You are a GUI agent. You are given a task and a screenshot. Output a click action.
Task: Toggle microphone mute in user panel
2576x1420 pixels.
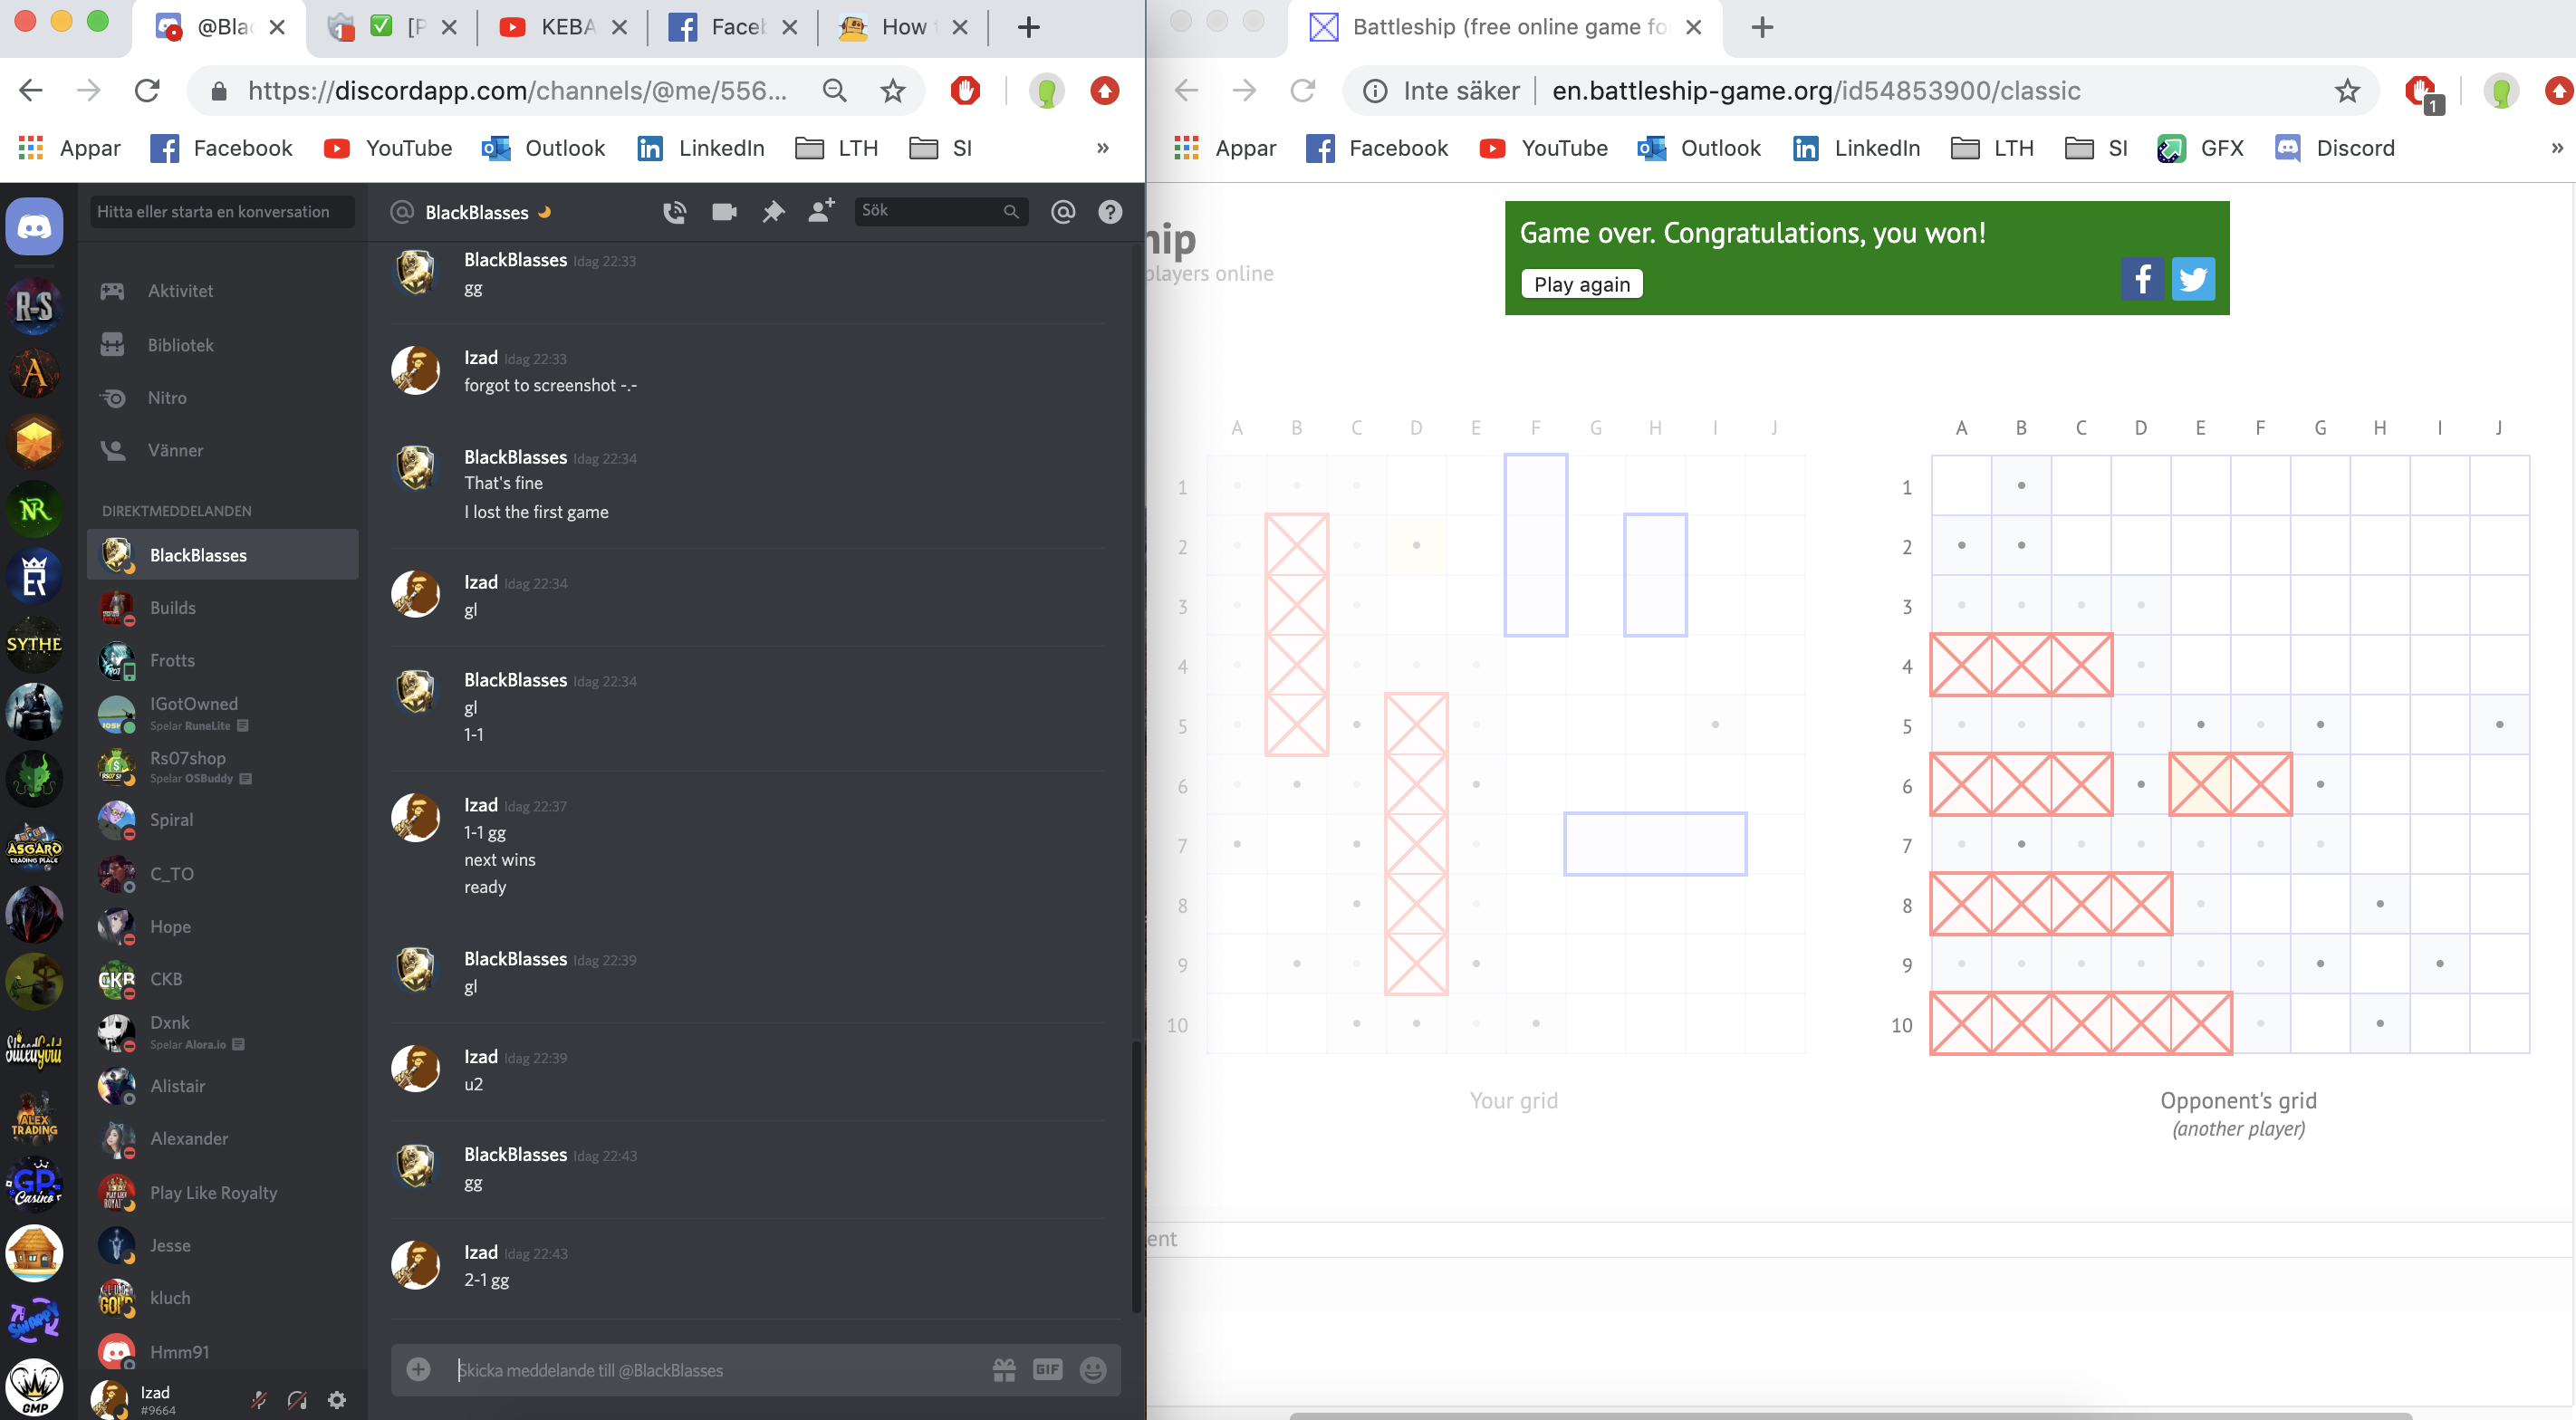(x=259, y=1399)
